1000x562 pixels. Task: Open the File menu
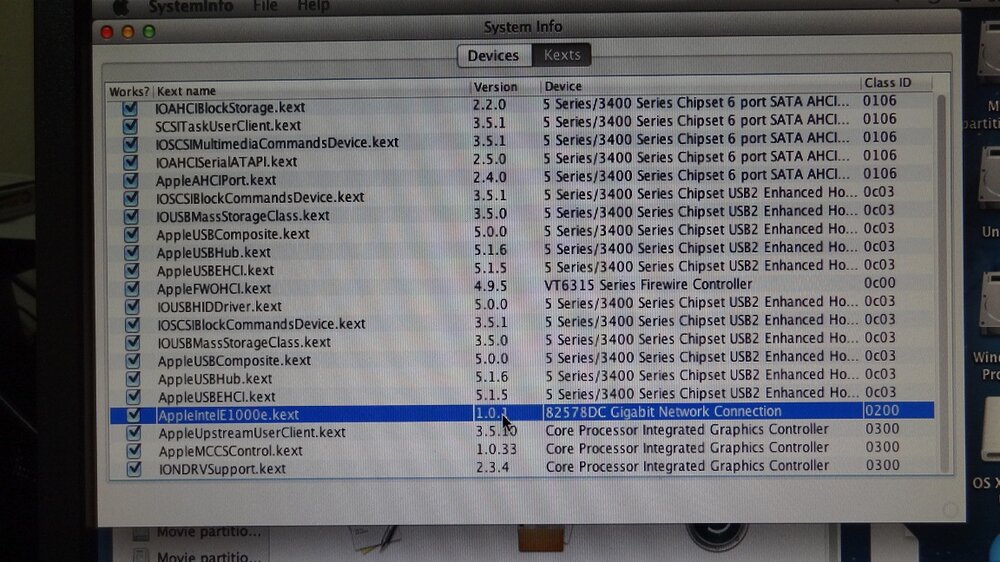pyautogui.click(x=265, y=6)
